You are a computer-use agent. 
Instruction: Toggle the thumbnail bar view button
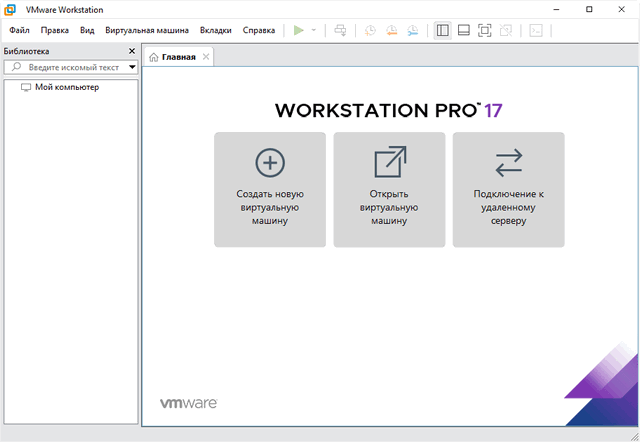coord(464,30)
